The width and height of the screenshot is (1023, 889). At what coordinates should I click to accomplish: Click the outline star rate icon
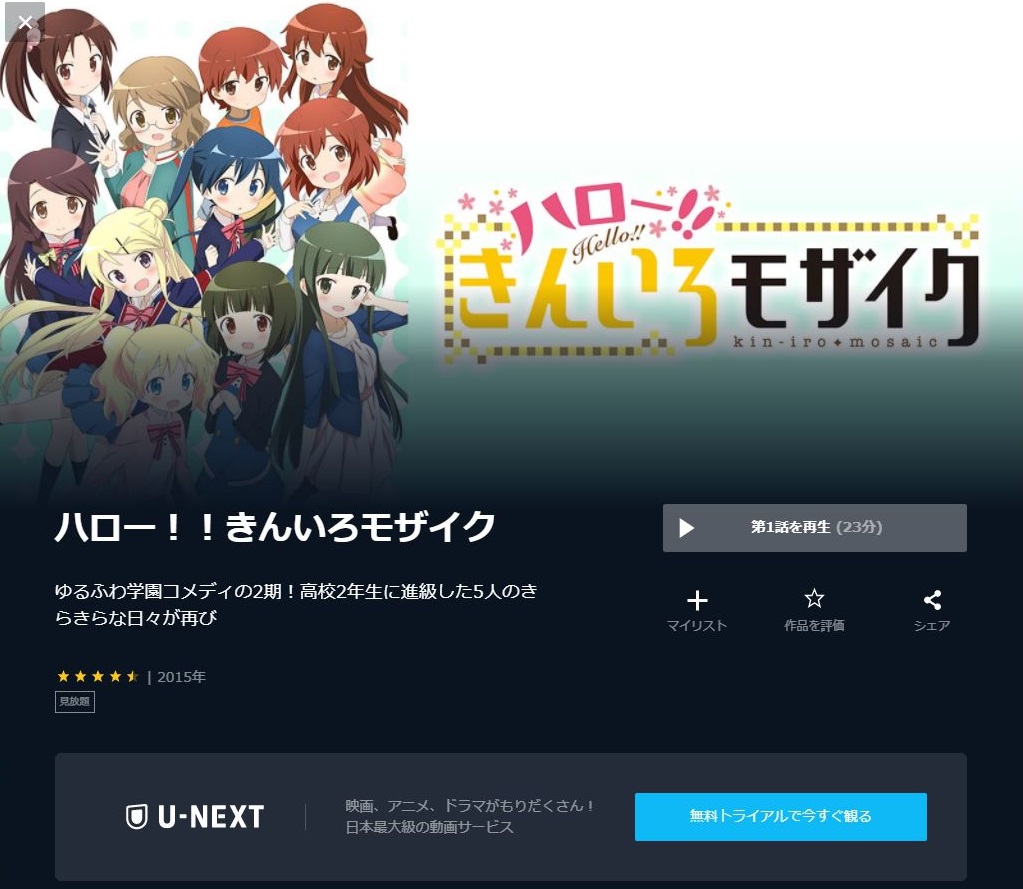814,599
